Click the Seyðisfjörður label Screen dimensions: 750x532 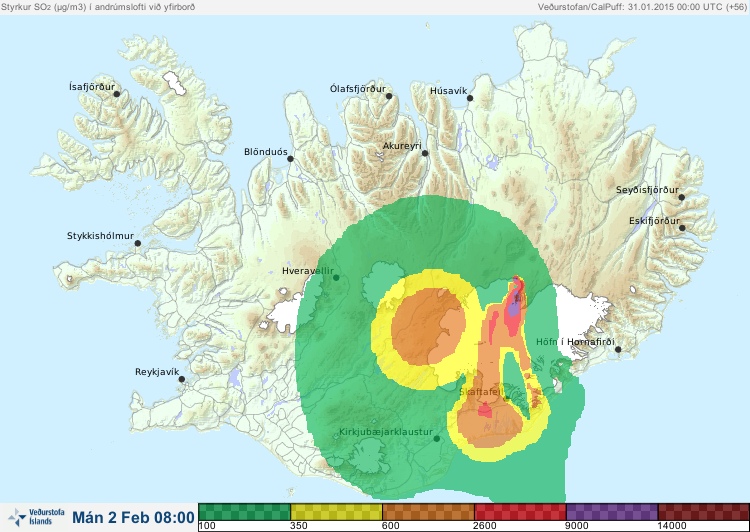[647, 190]
